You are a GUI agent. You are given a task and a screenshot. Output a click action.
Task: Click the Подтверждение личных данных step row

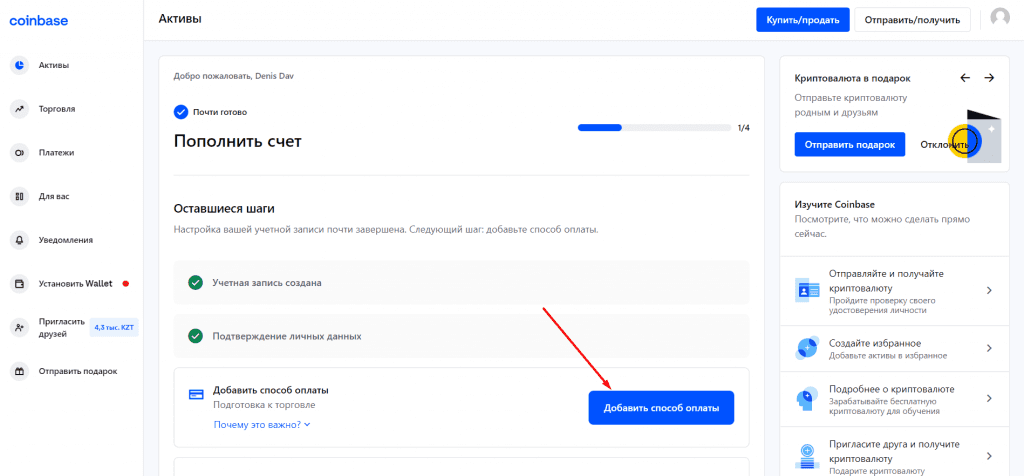[461, 336]
